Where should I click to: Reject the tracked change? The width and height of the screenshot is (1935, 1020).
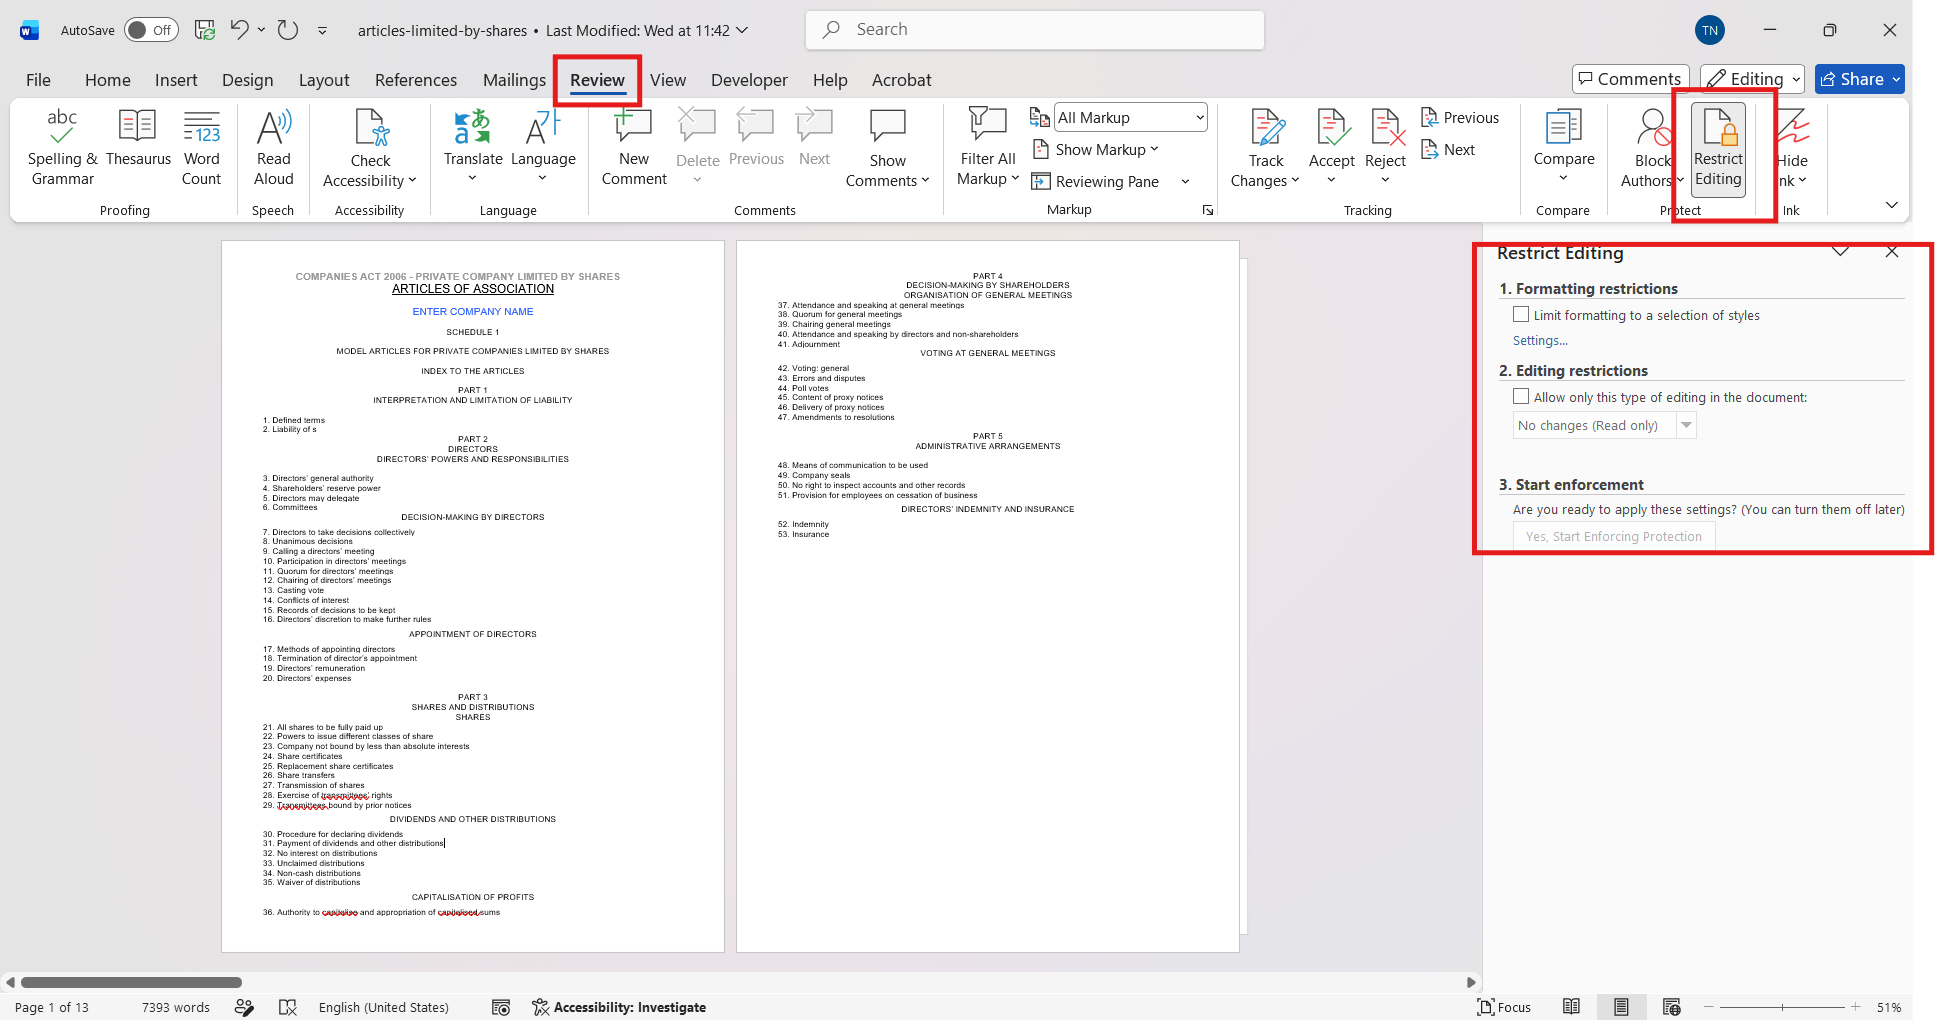point(1385,148)
